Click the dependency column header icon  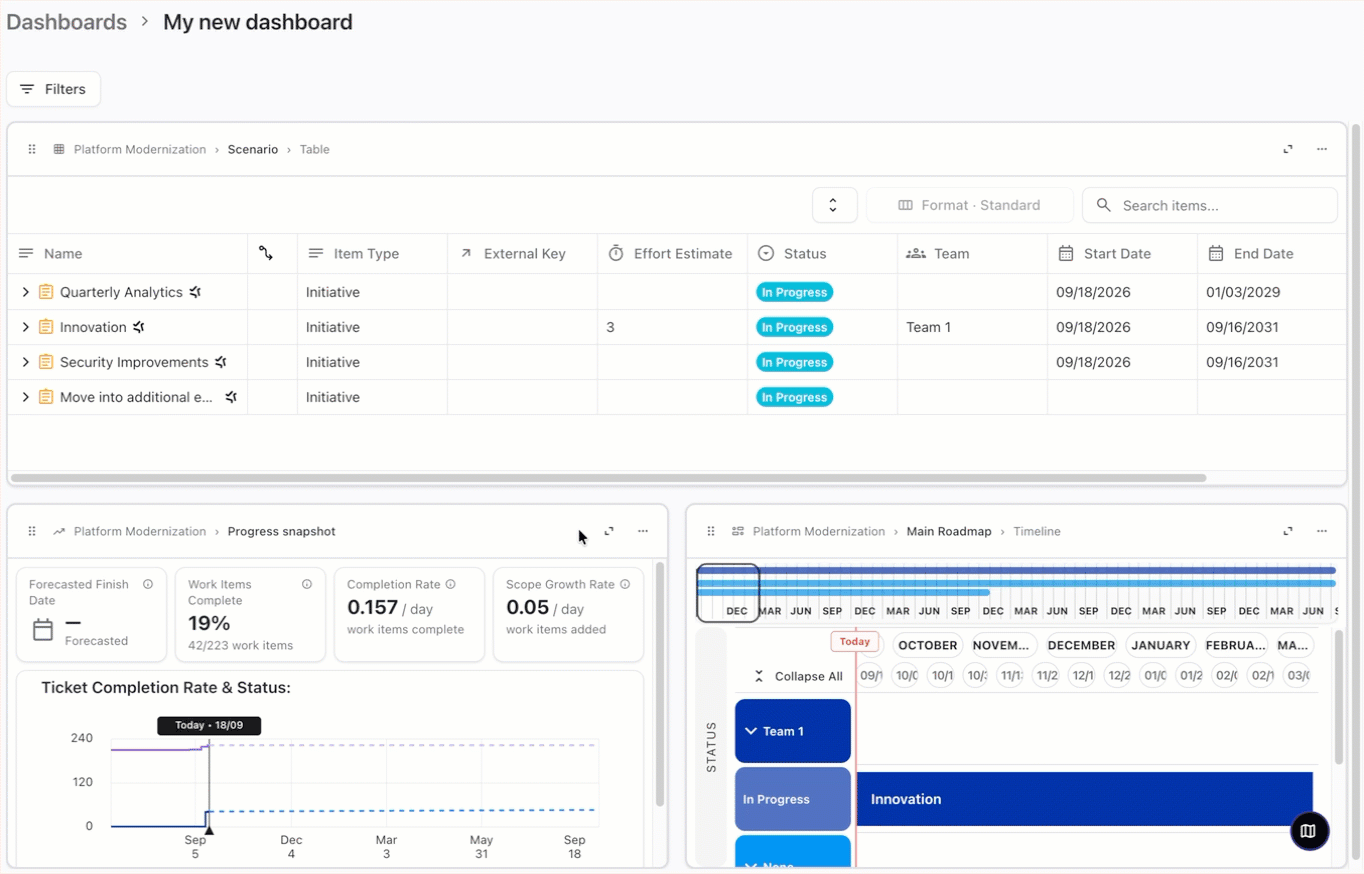click(266, 253)
